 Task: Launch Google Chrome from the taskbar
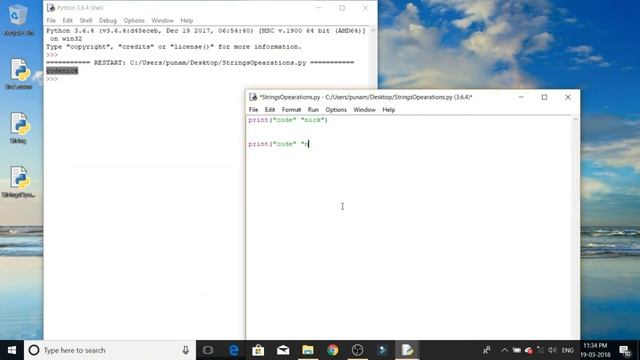[x=333, y=350]
